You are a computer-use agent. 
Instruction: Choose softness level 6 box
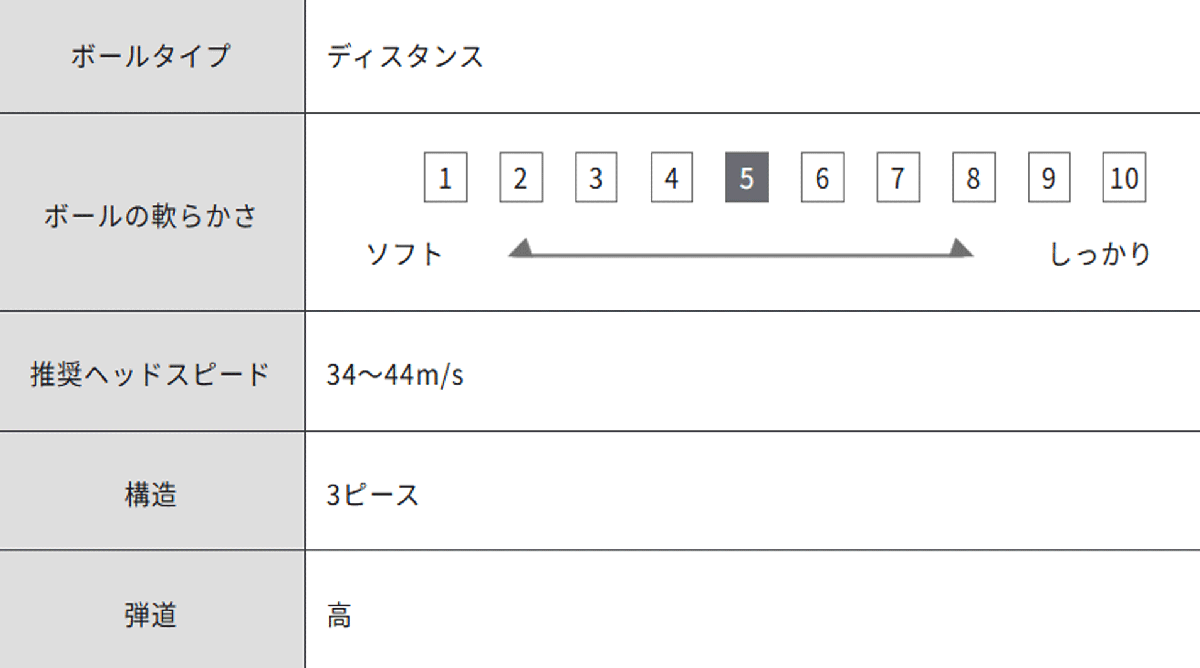(822, 178)
